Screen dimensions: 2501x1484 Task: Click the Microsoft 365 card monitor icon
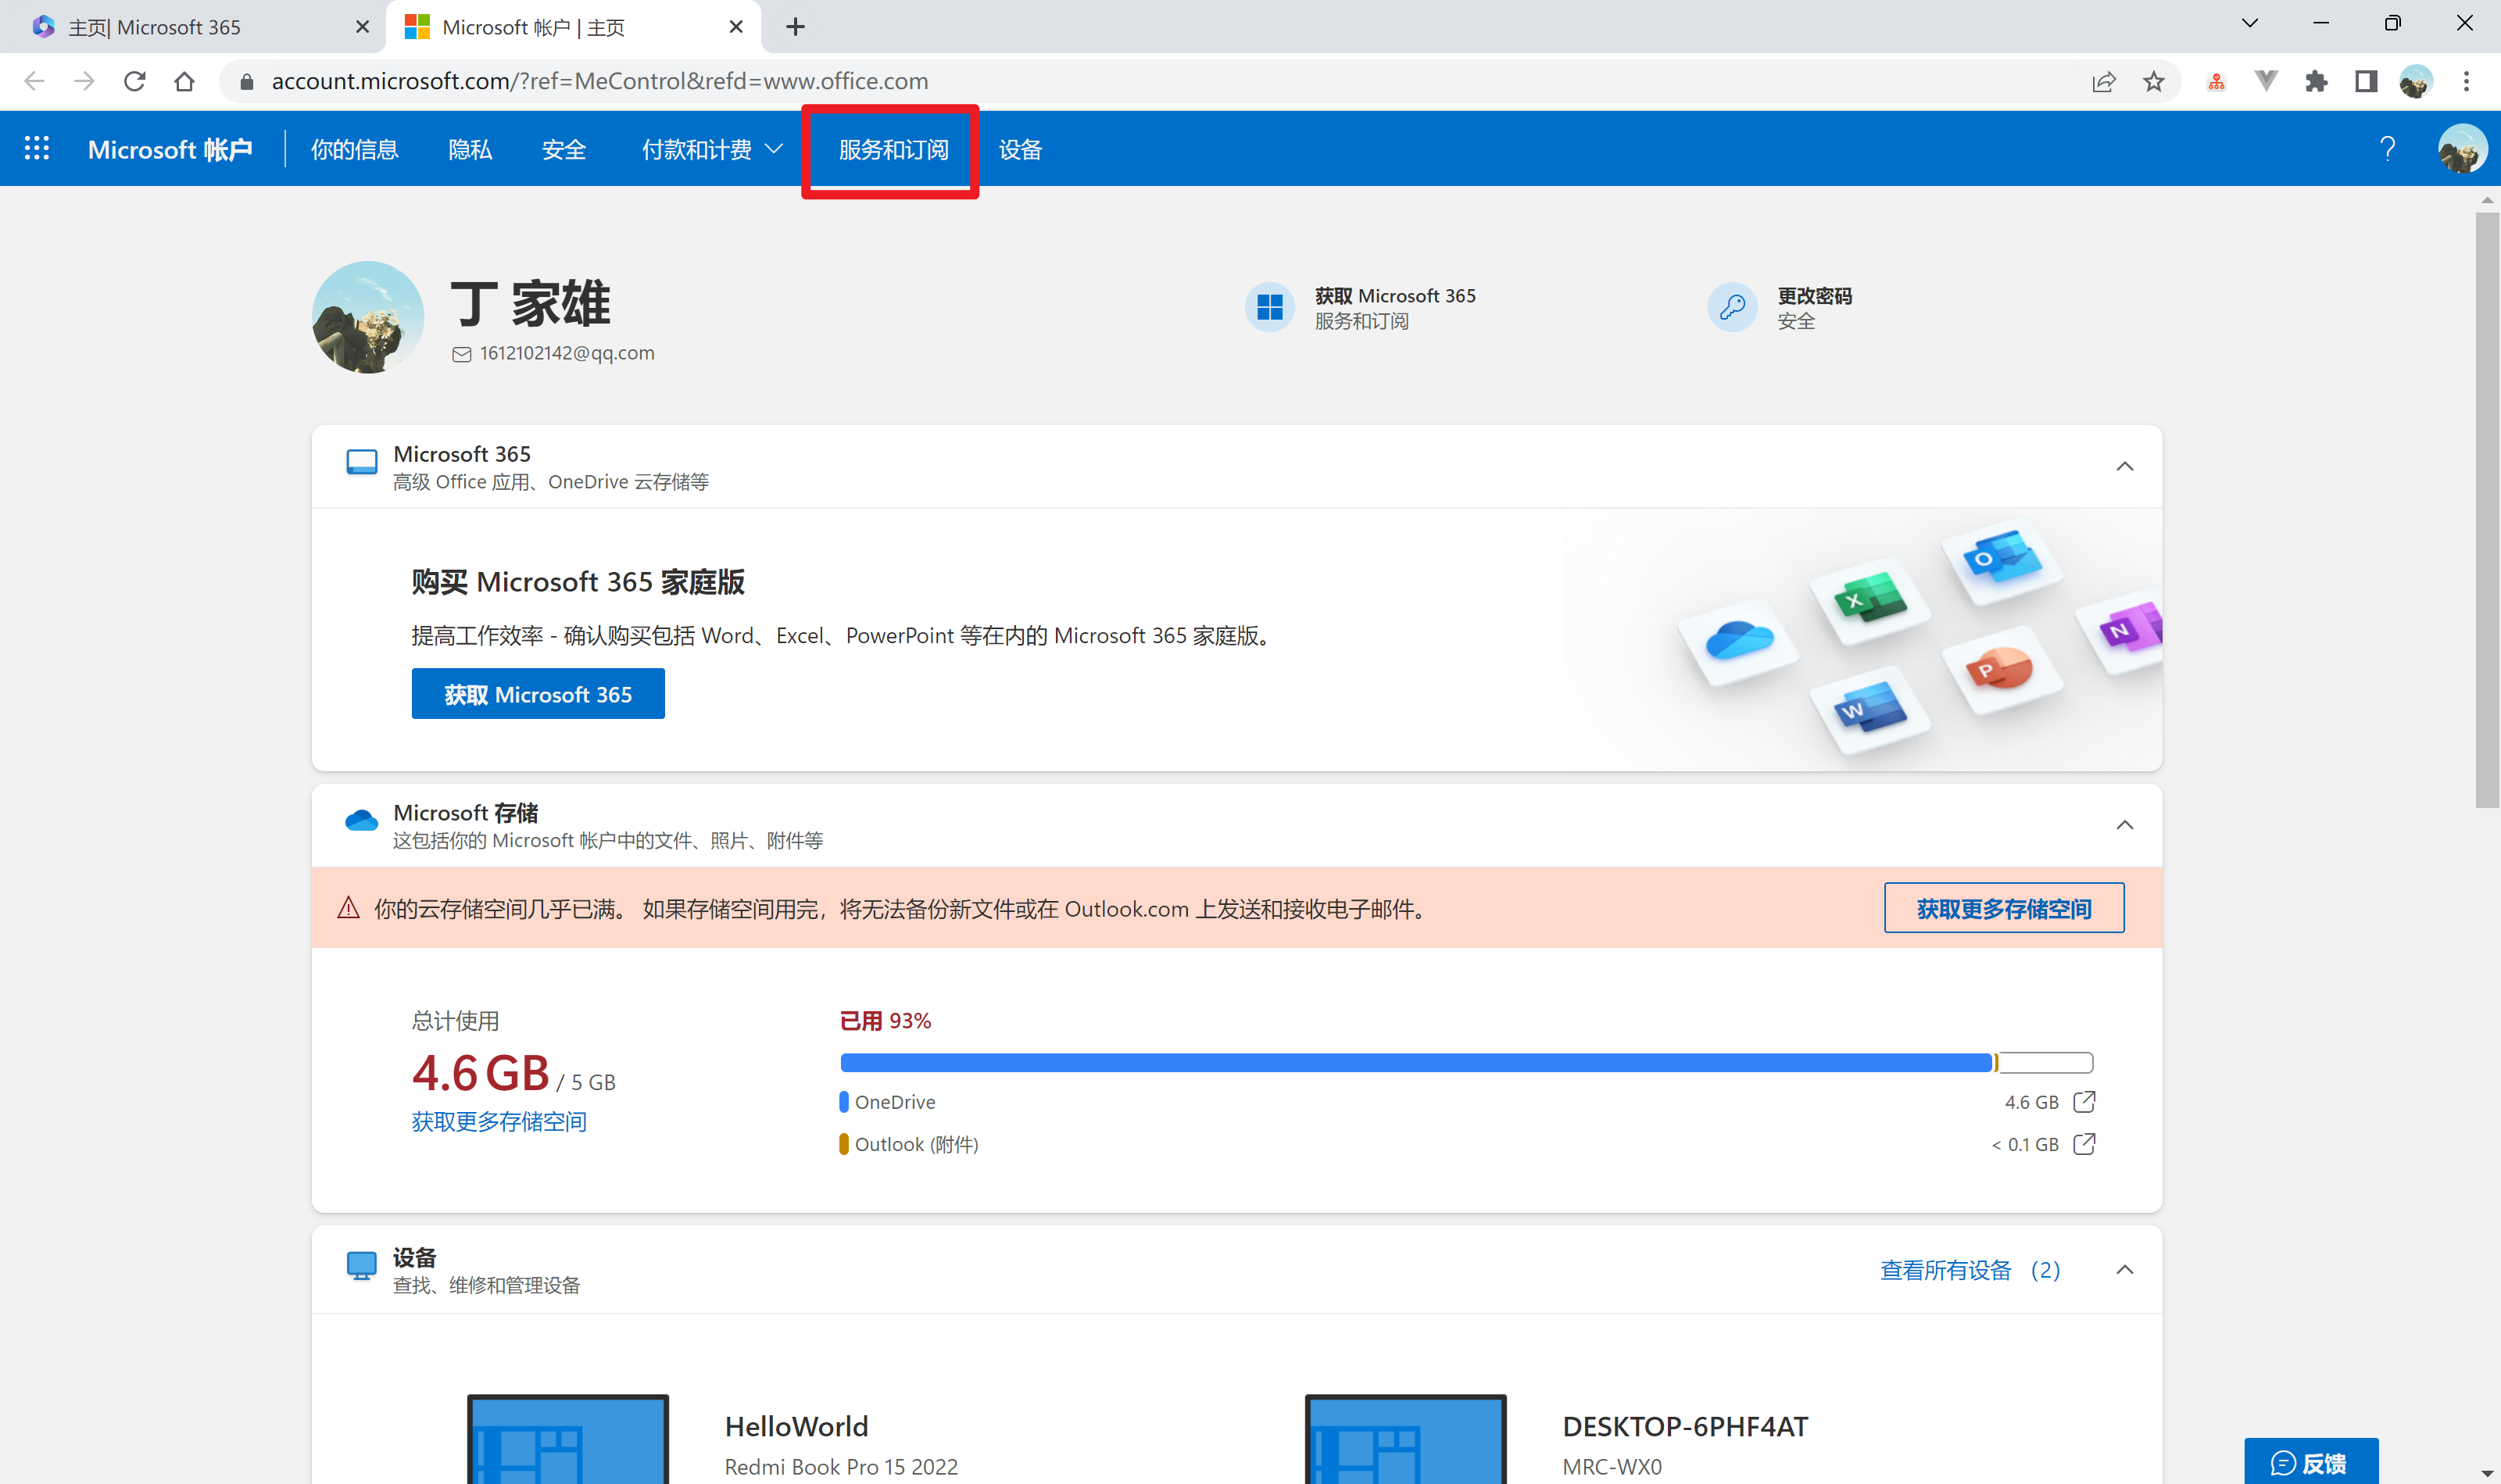coord(361,463)
